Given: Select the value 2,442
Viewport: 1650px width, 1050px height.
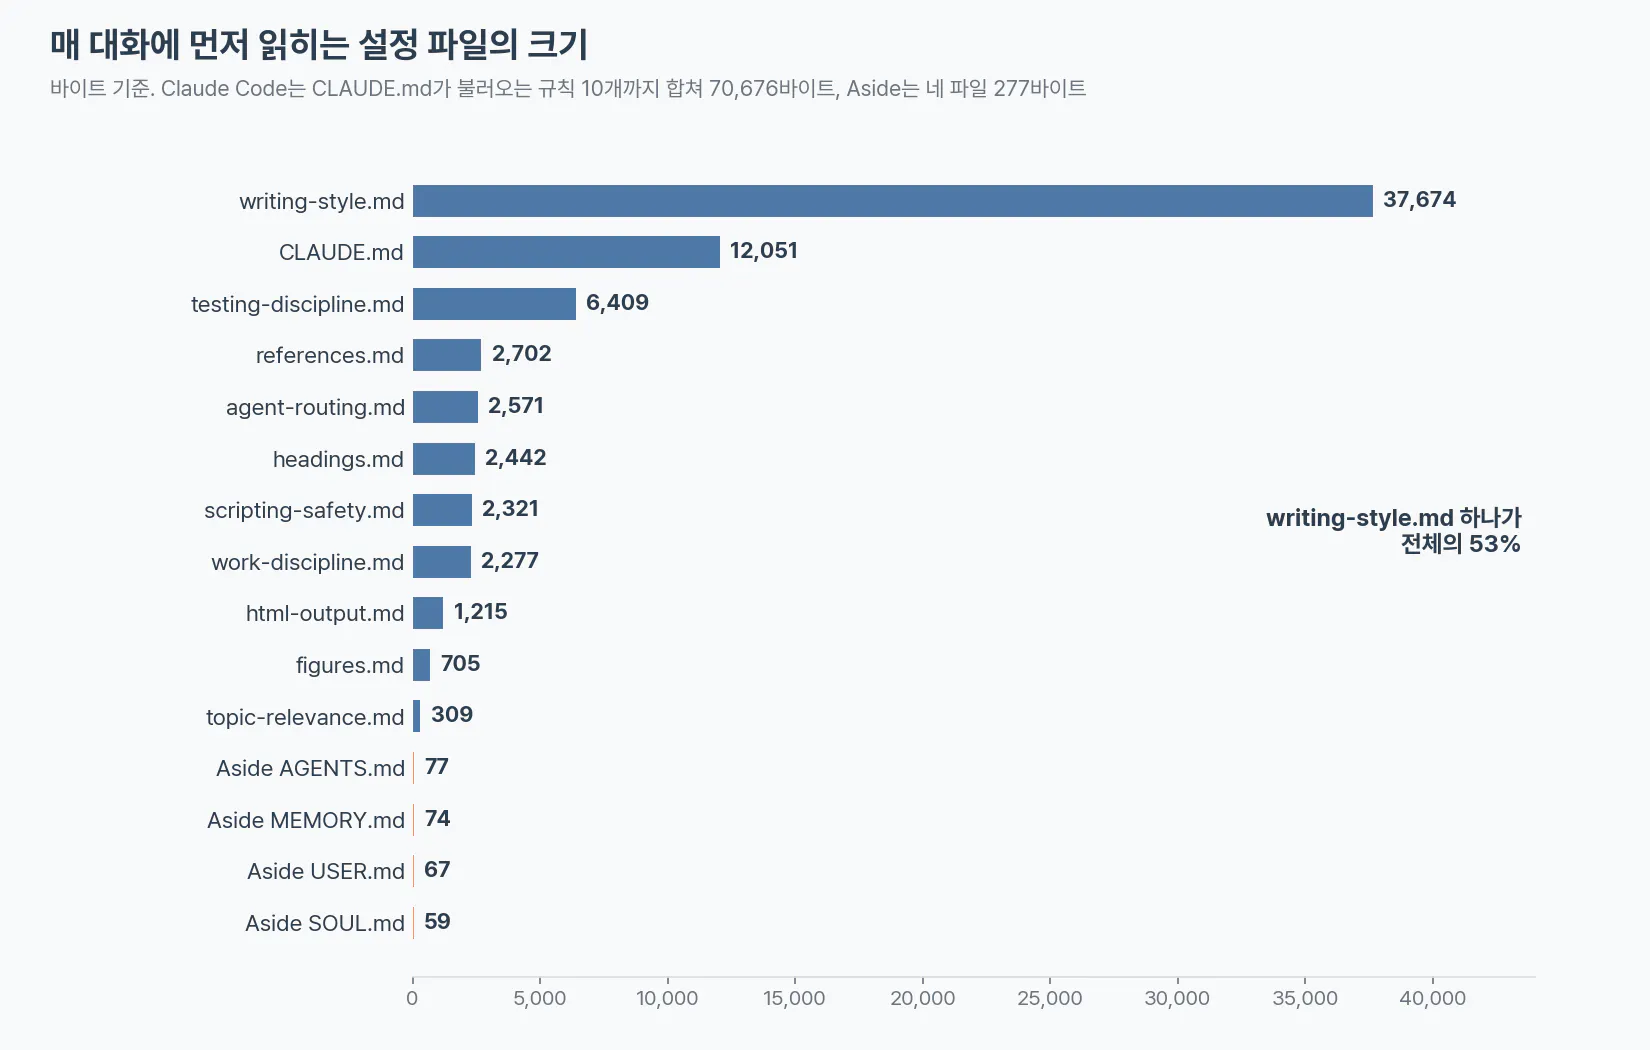Looking at the screenshot, I should pos(516,457).
